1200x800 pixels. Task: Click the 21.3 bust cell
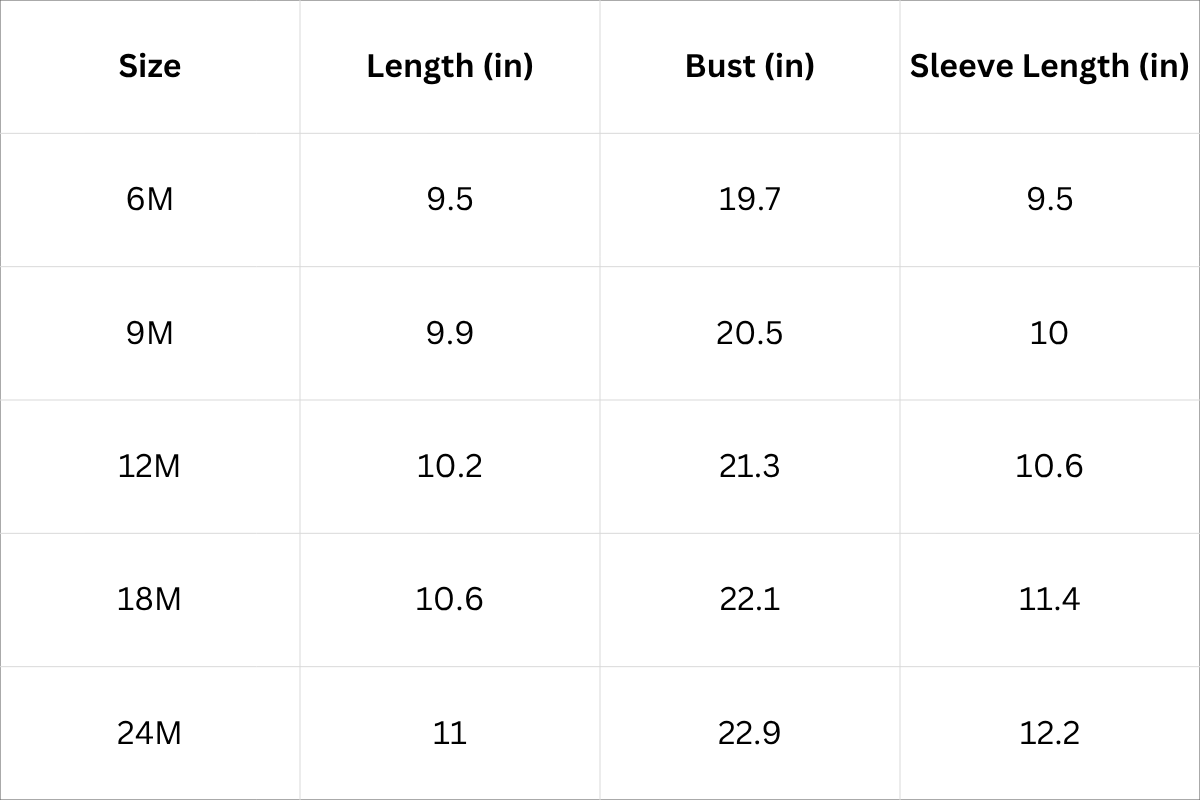(x=749, y=466)
